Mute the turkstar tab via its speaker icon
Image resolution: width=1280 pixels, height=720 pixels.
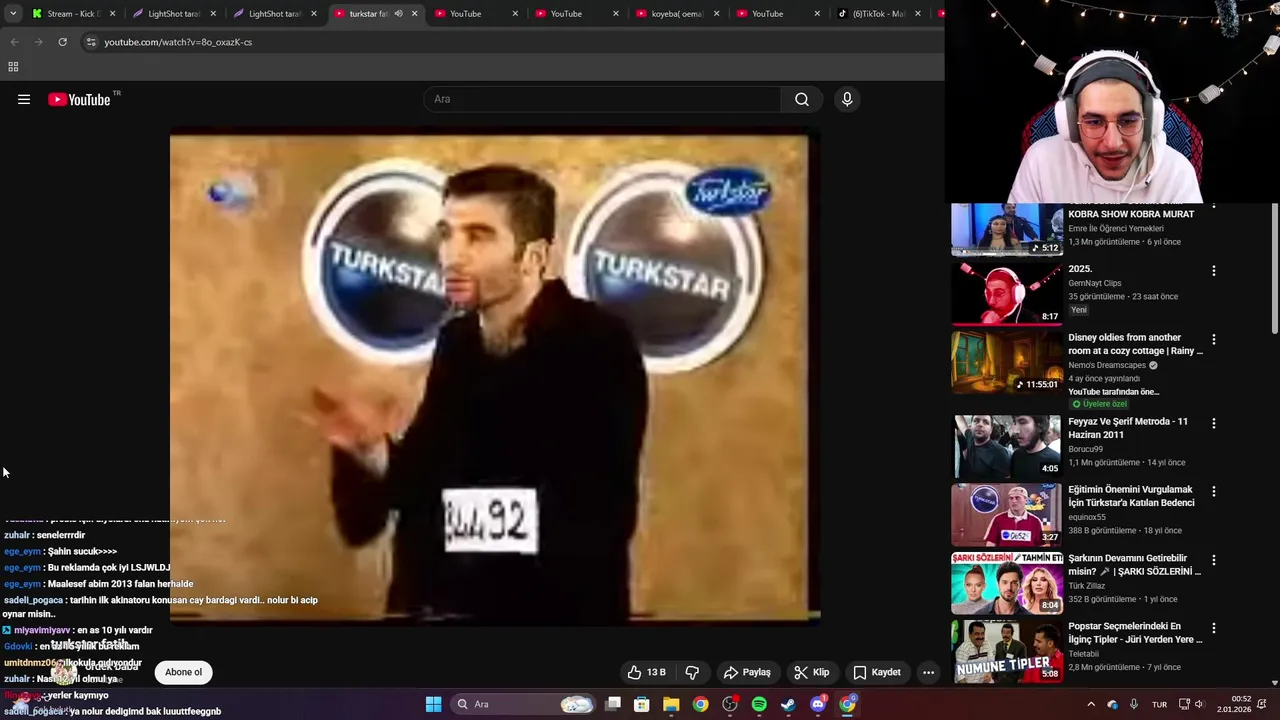(398, 14)
